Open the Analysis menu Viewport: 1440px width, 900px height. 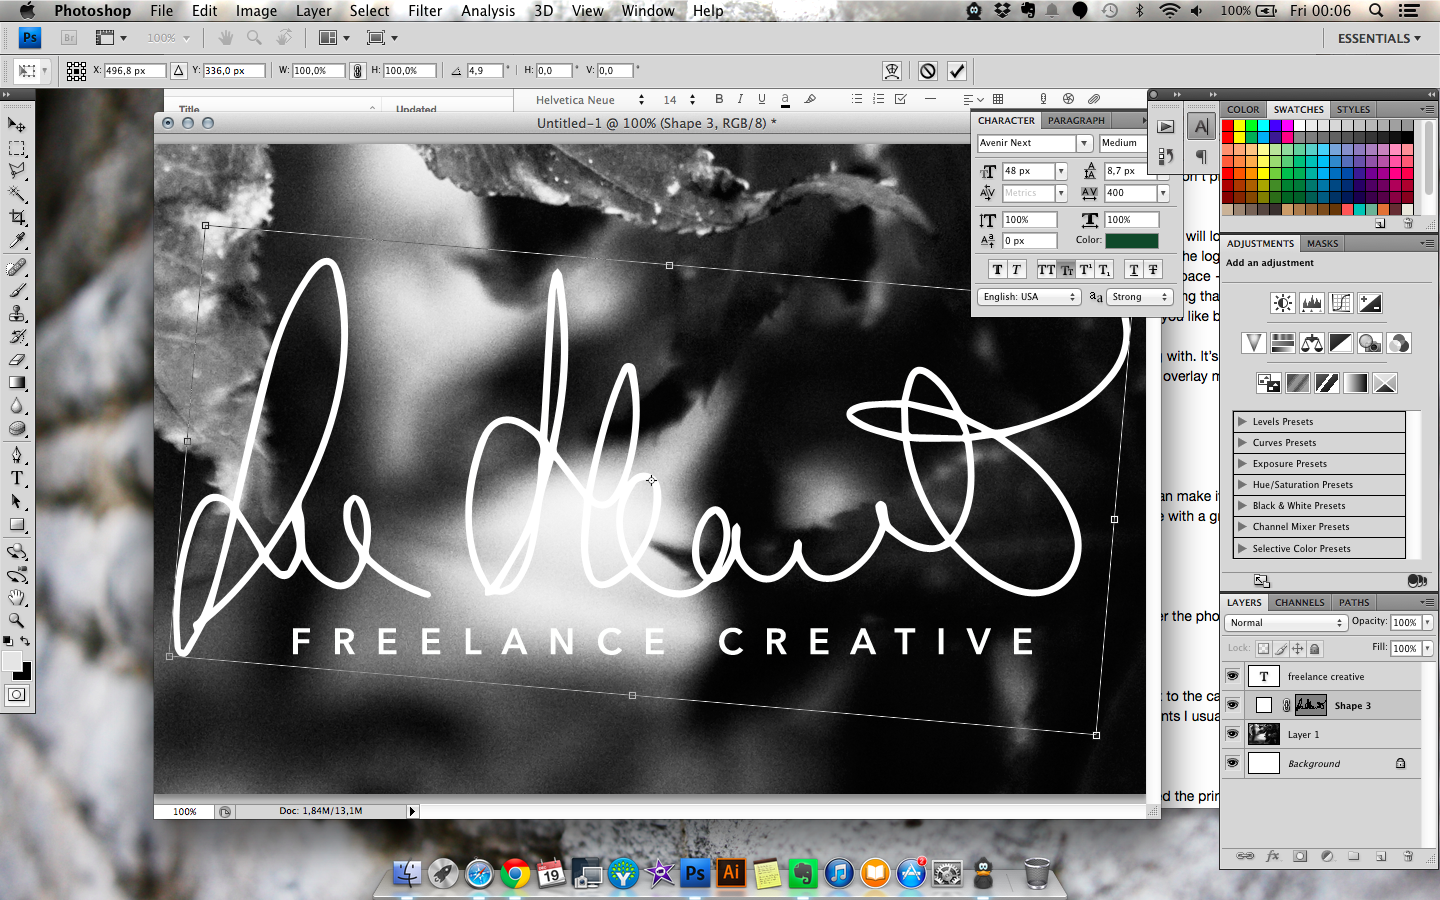(488, 11)
